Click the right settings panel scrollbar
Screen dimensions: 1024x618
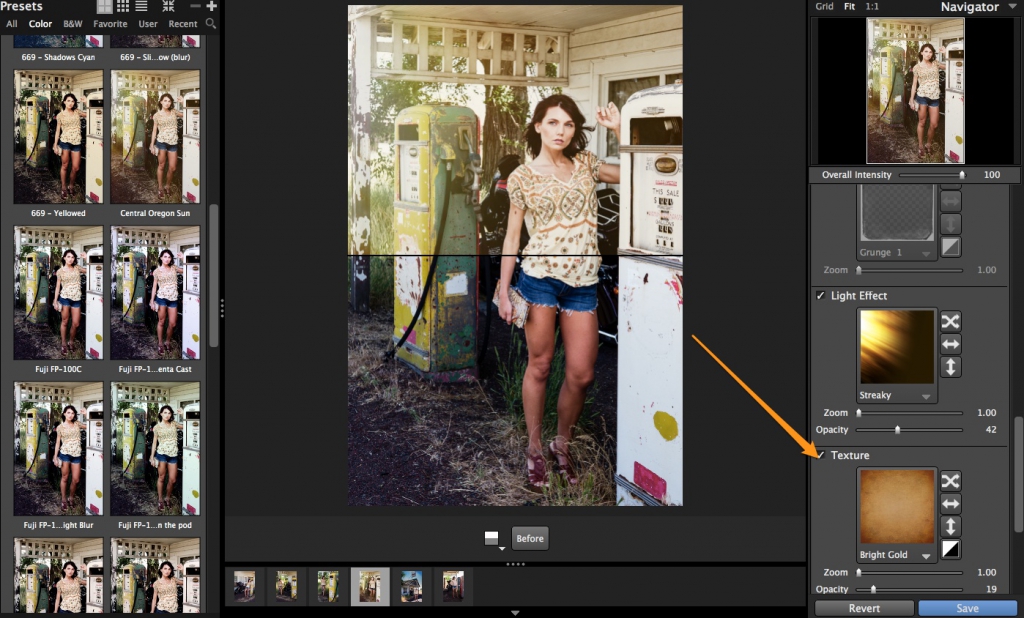1019,475
